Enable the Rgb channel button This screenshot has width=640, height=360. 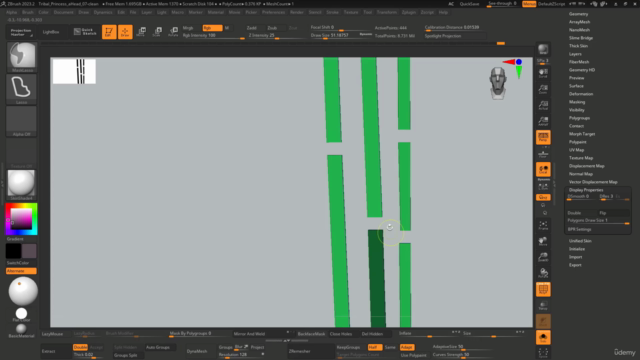coord(212,28)
